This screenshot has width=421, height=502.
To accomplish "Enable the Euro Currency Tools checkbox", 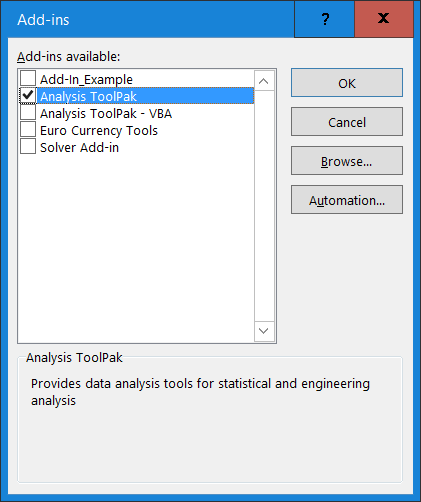I will click(x=28, y=129).
